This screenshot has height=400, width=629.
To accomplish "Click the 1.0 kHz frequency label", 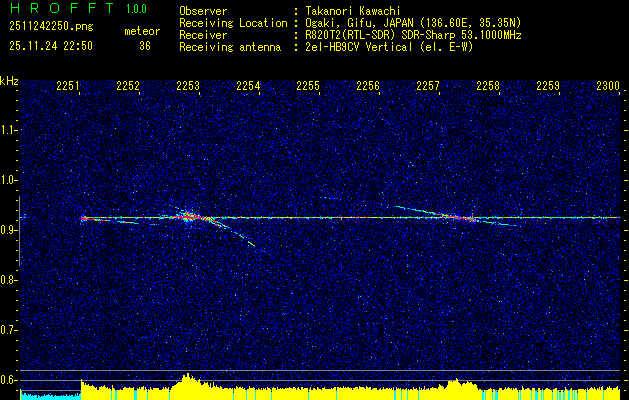I will [8, 180].
